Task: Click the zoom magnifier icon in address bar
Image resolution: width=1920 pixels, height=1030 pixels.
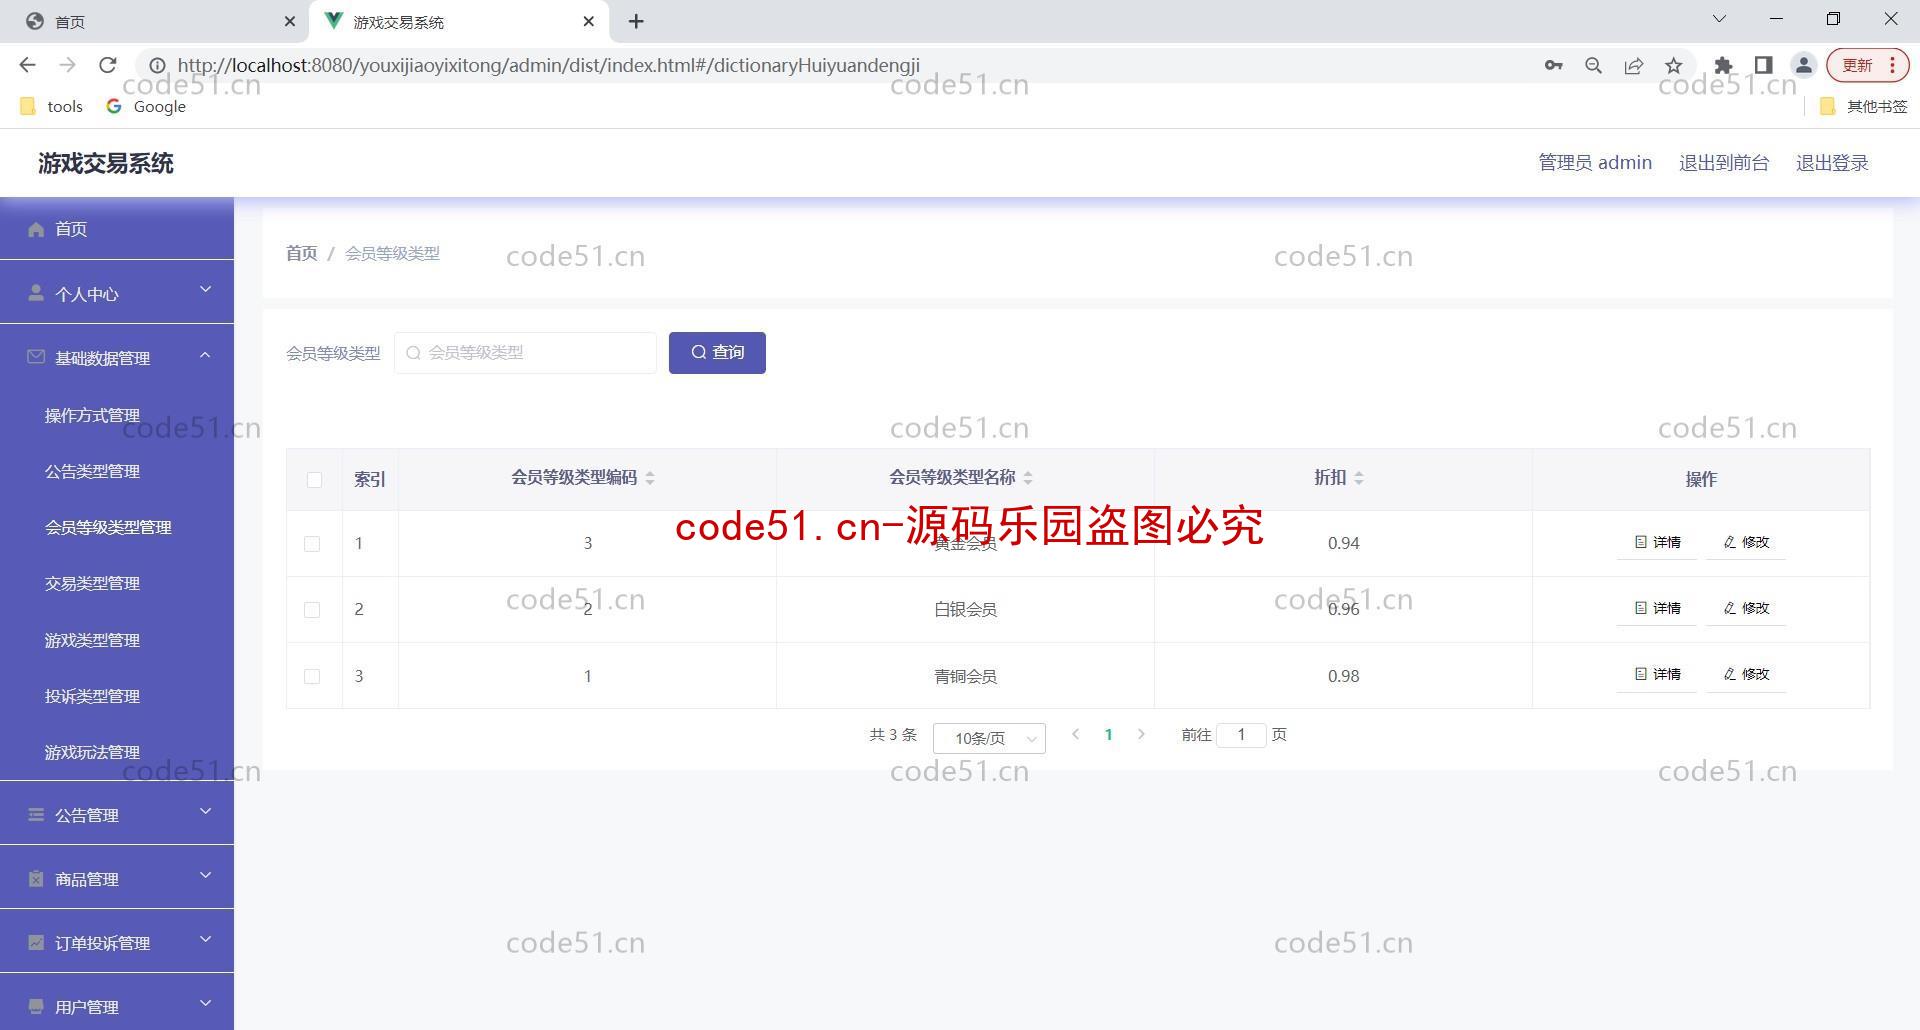Action: tap(1594, 65)
